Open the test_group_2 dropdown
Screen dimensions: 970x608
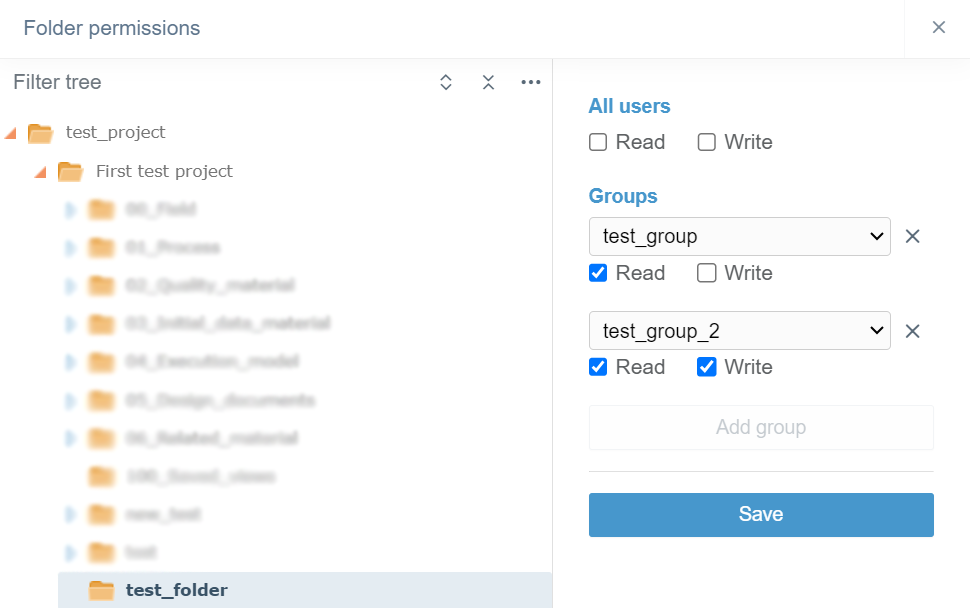click(x=739, y=331)
